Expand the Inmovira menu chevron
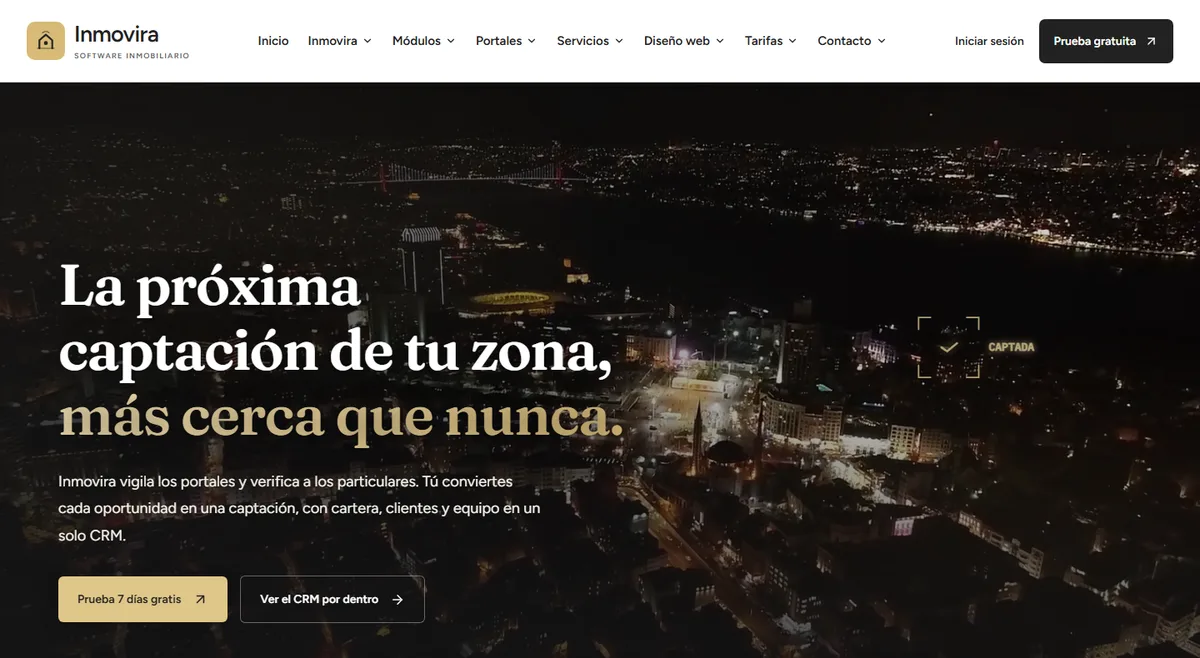1200x658 pixels. coord(367,41)
